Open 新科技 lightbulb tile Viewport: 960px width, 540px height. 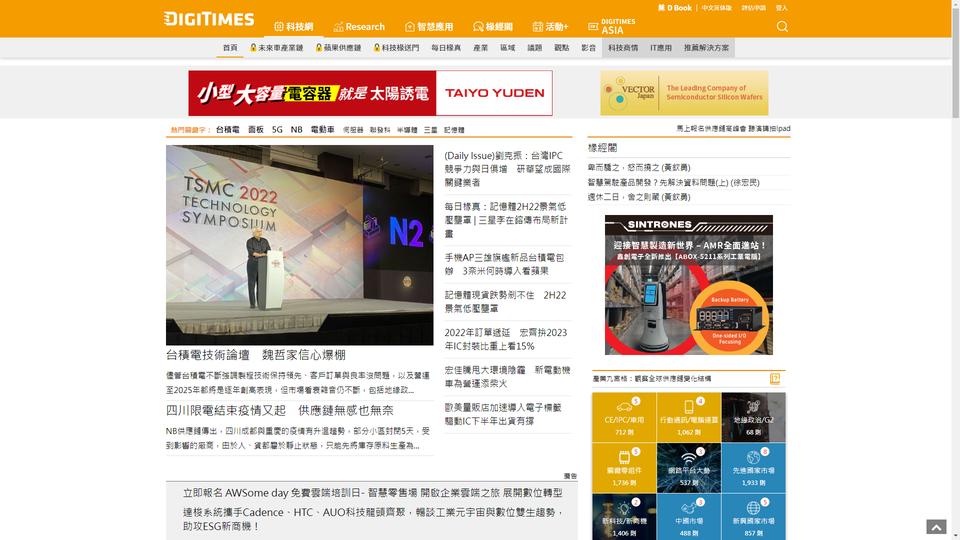624,517
